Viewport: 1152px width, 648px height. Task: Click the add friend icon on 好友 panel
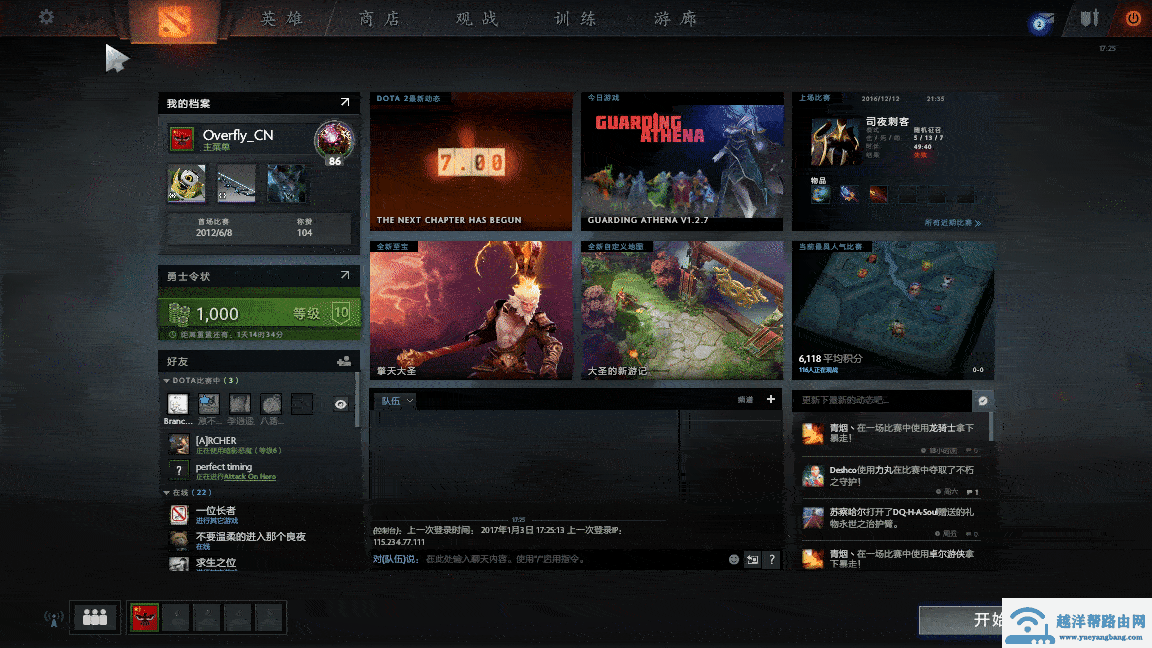pyautogui.click(x=343, y=361)
